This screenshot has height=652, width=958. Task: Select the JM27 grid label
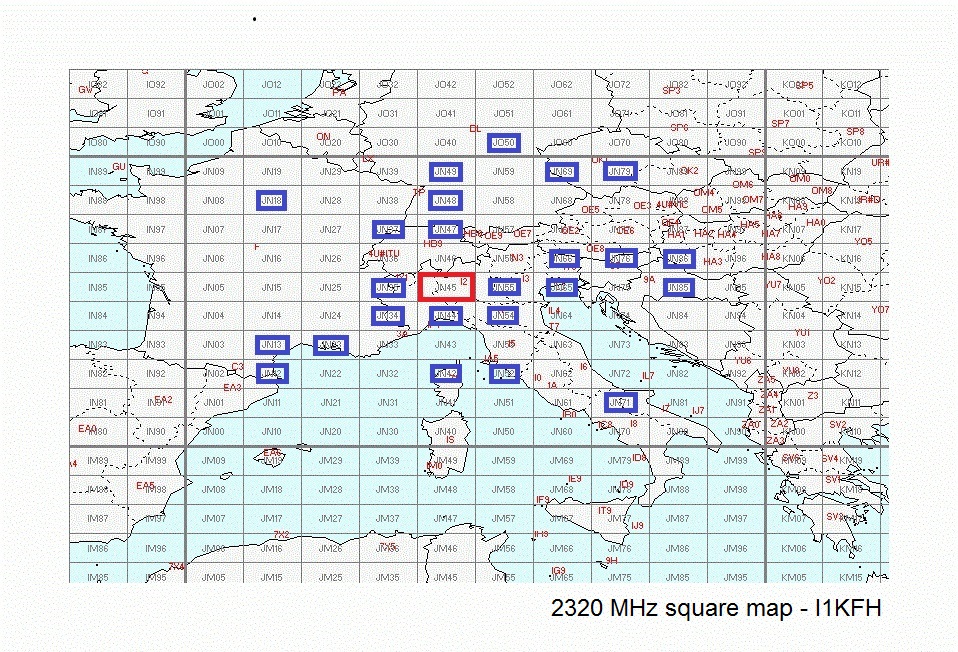pos(331,518)
